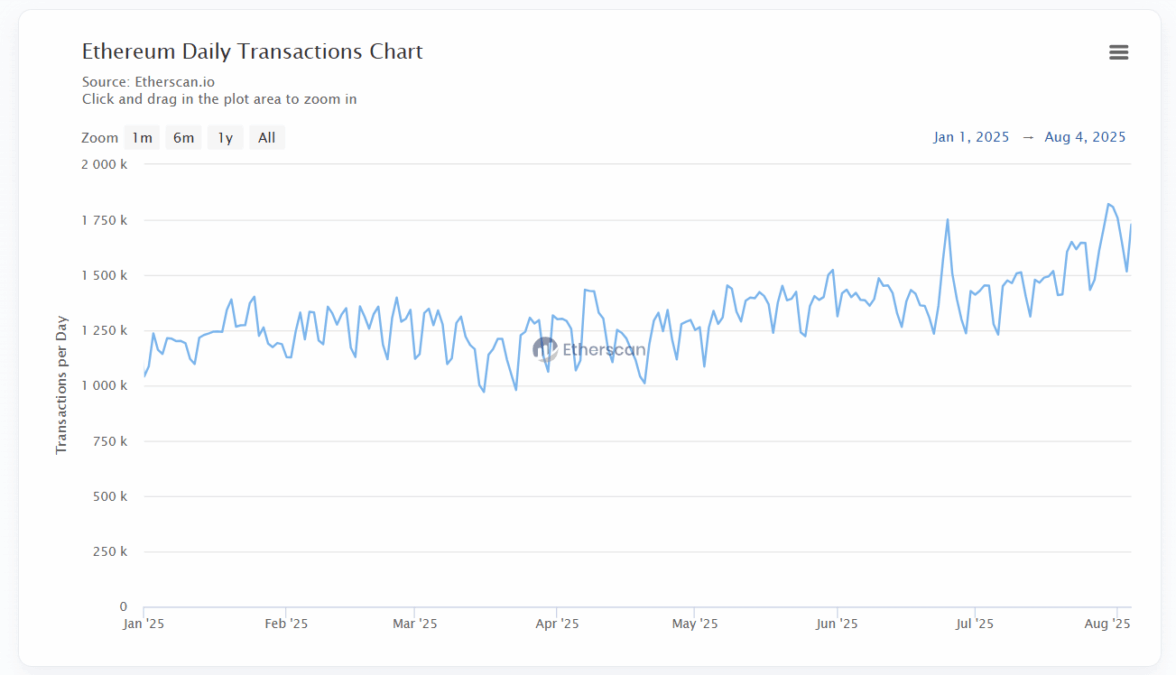The image size is (1176, 675).
Task: Click the Source: Etherscan.io subtitle text
Action: tap(148, 82)
